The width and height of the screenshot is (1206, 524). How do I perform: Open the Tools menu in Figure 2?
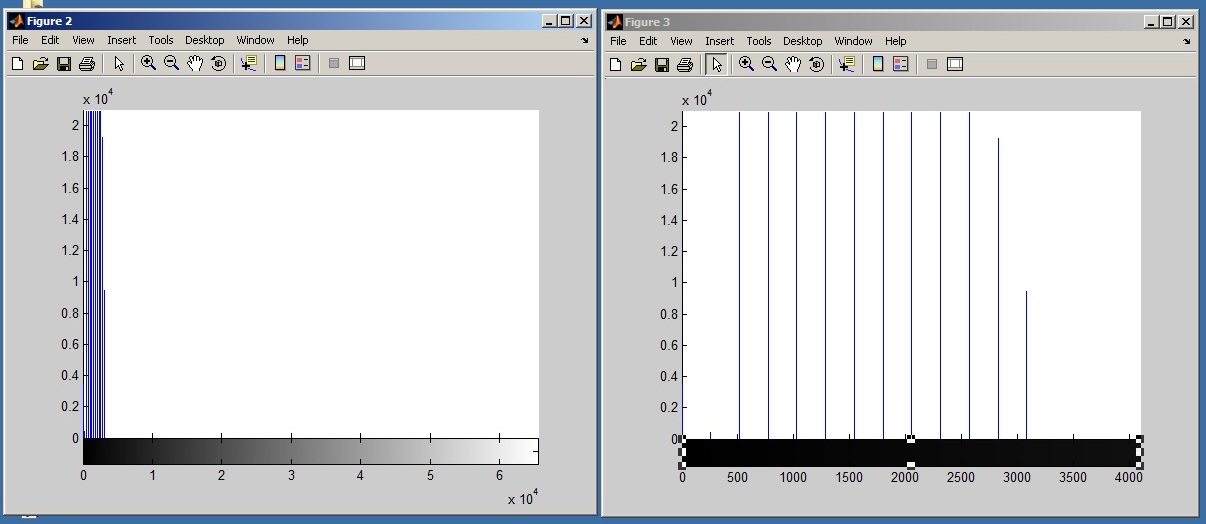[161, 40]
